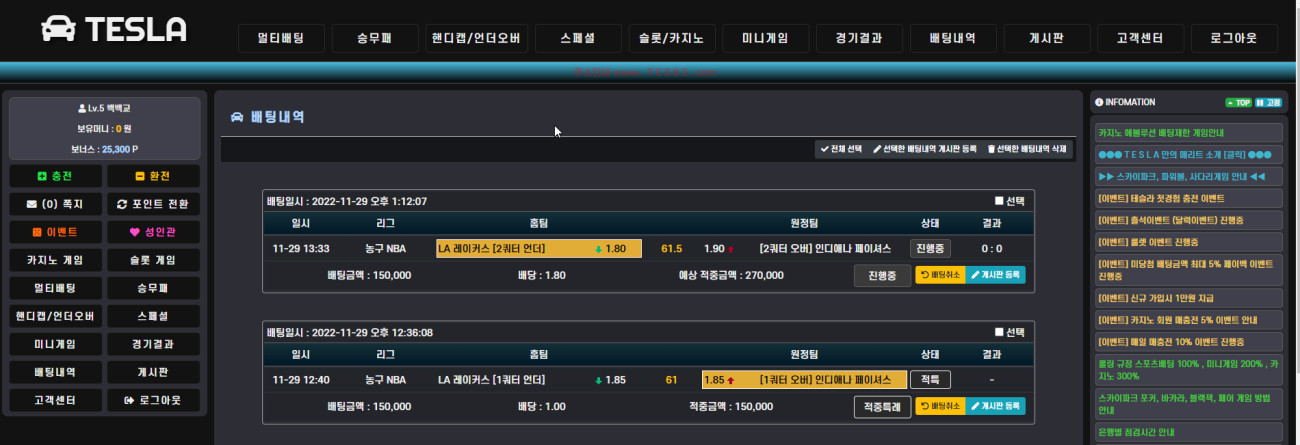The height and width of the screenshot is (445, 1300).
Task: Check 선택 box for the 12:36:08 bet
Action: pos(999,332)
